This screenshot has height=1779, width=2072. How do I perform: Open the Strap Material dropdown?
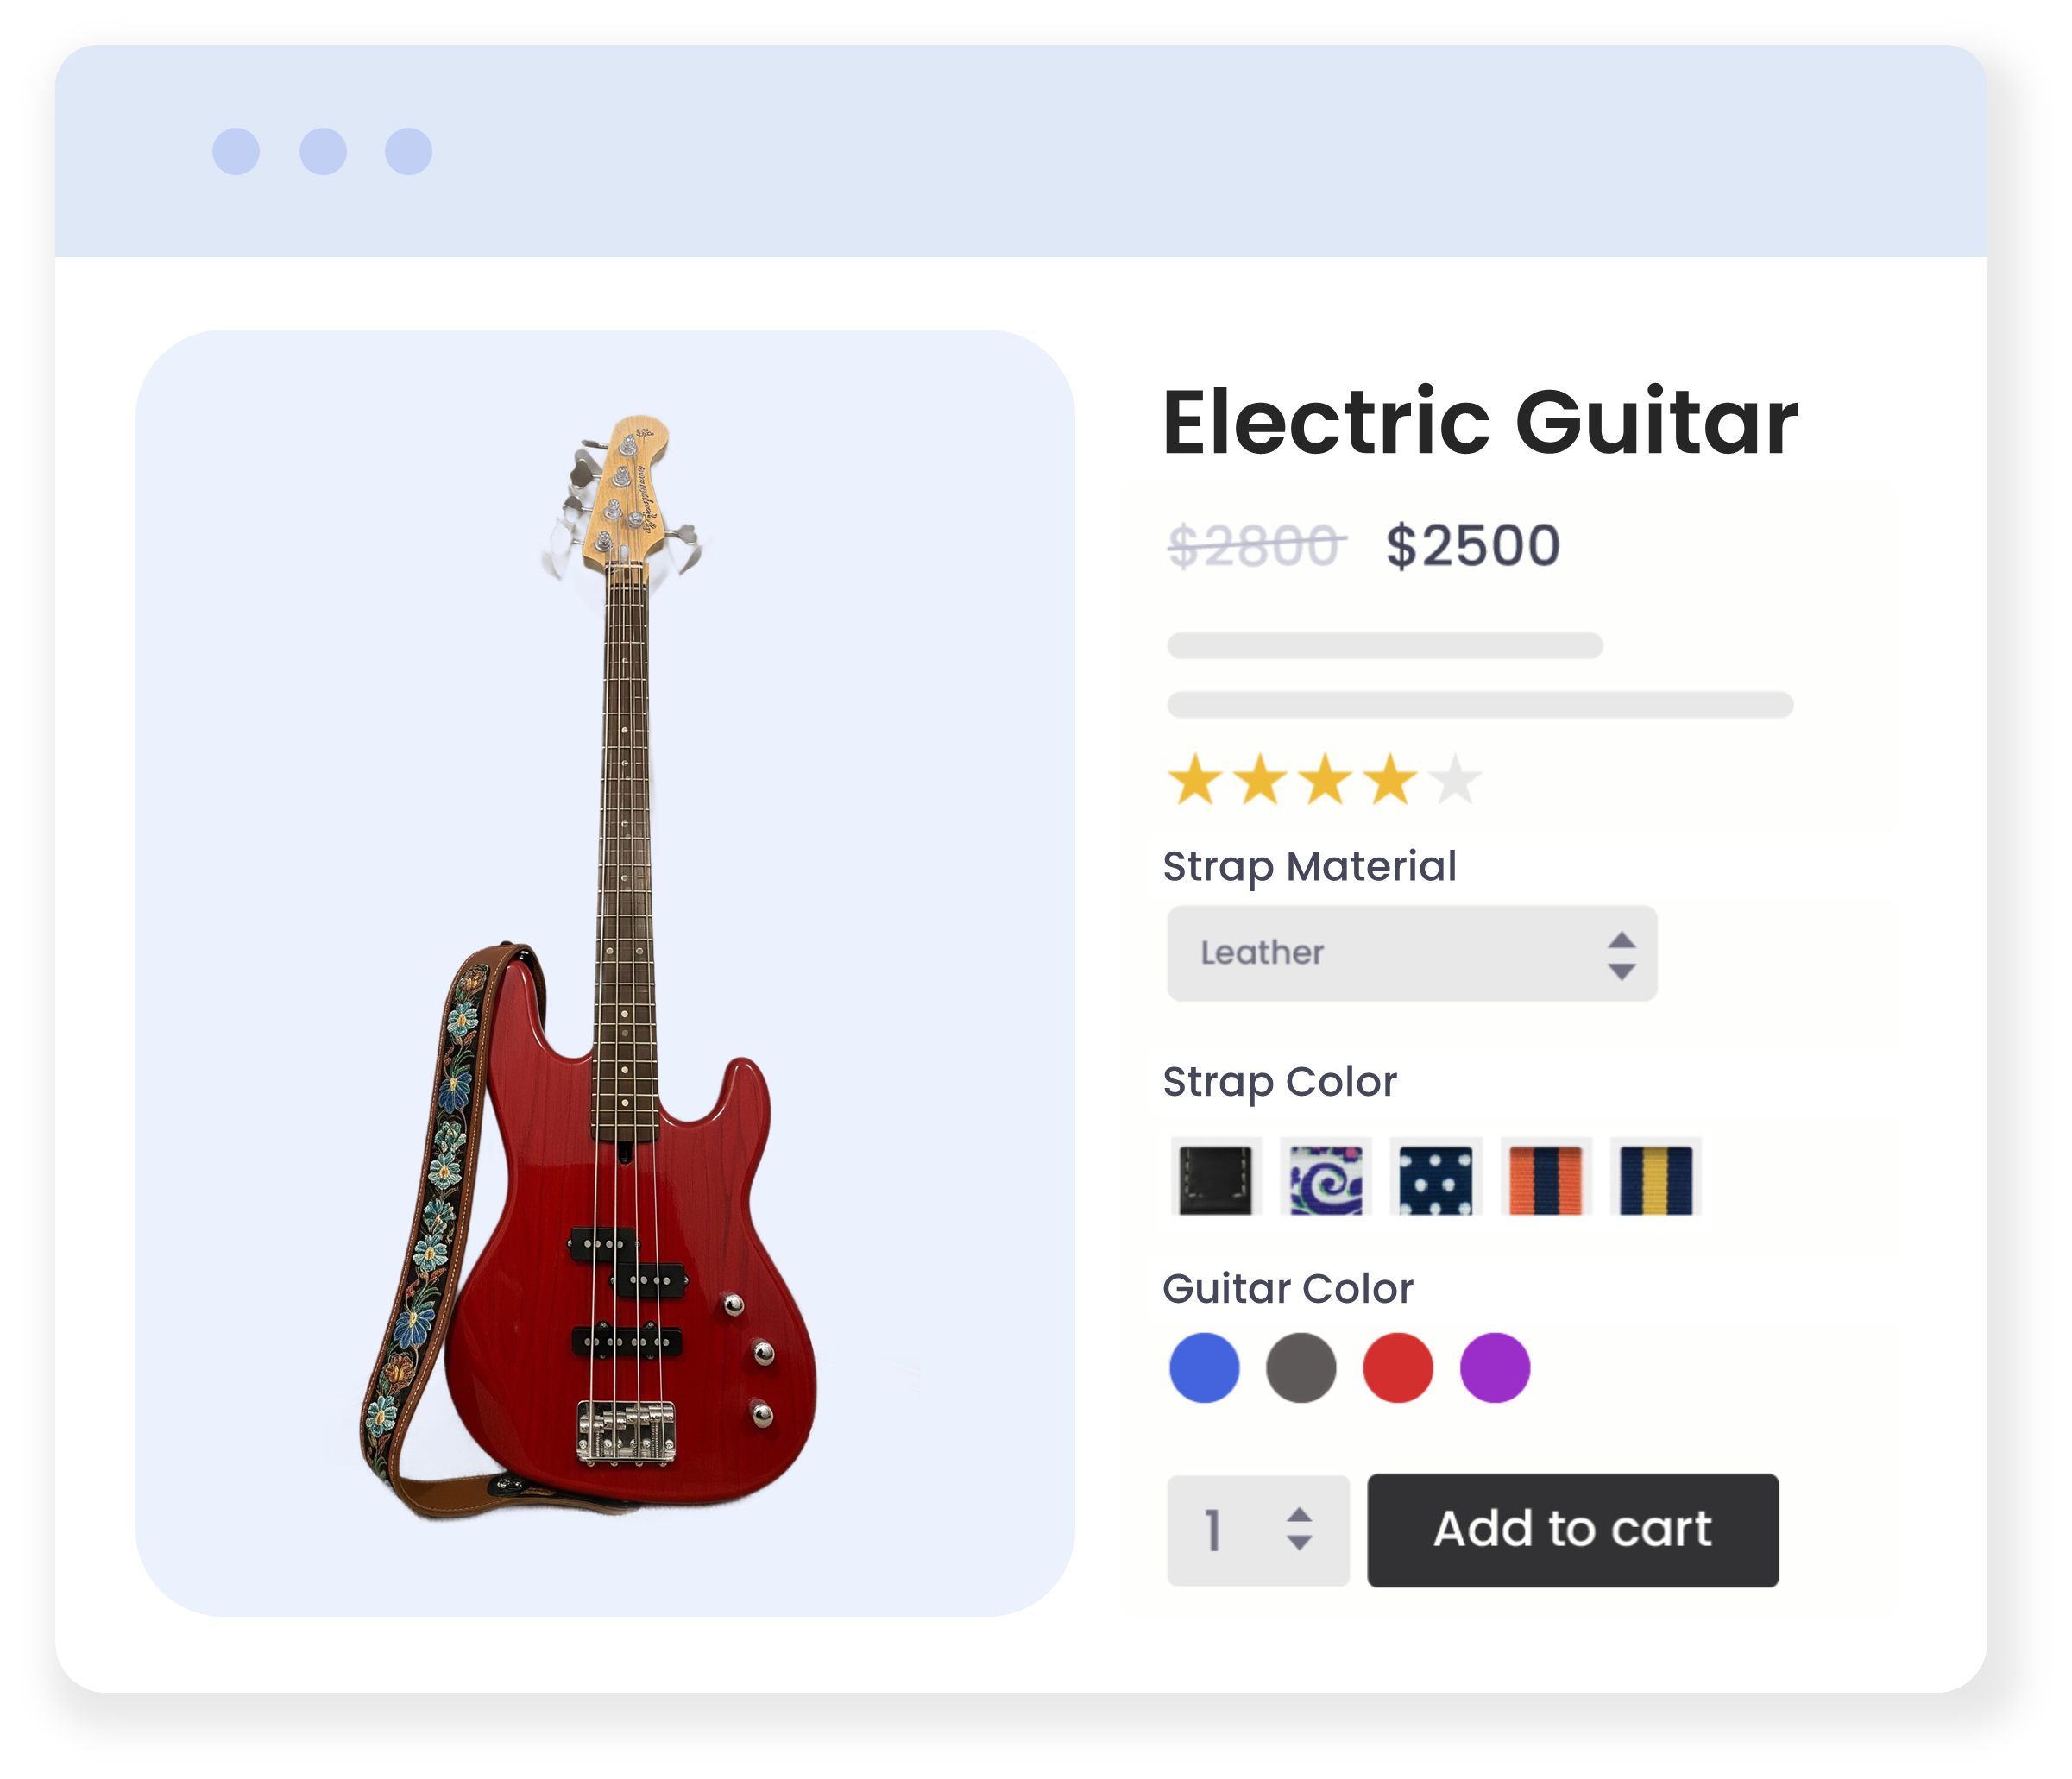[x=1412, y=953]
